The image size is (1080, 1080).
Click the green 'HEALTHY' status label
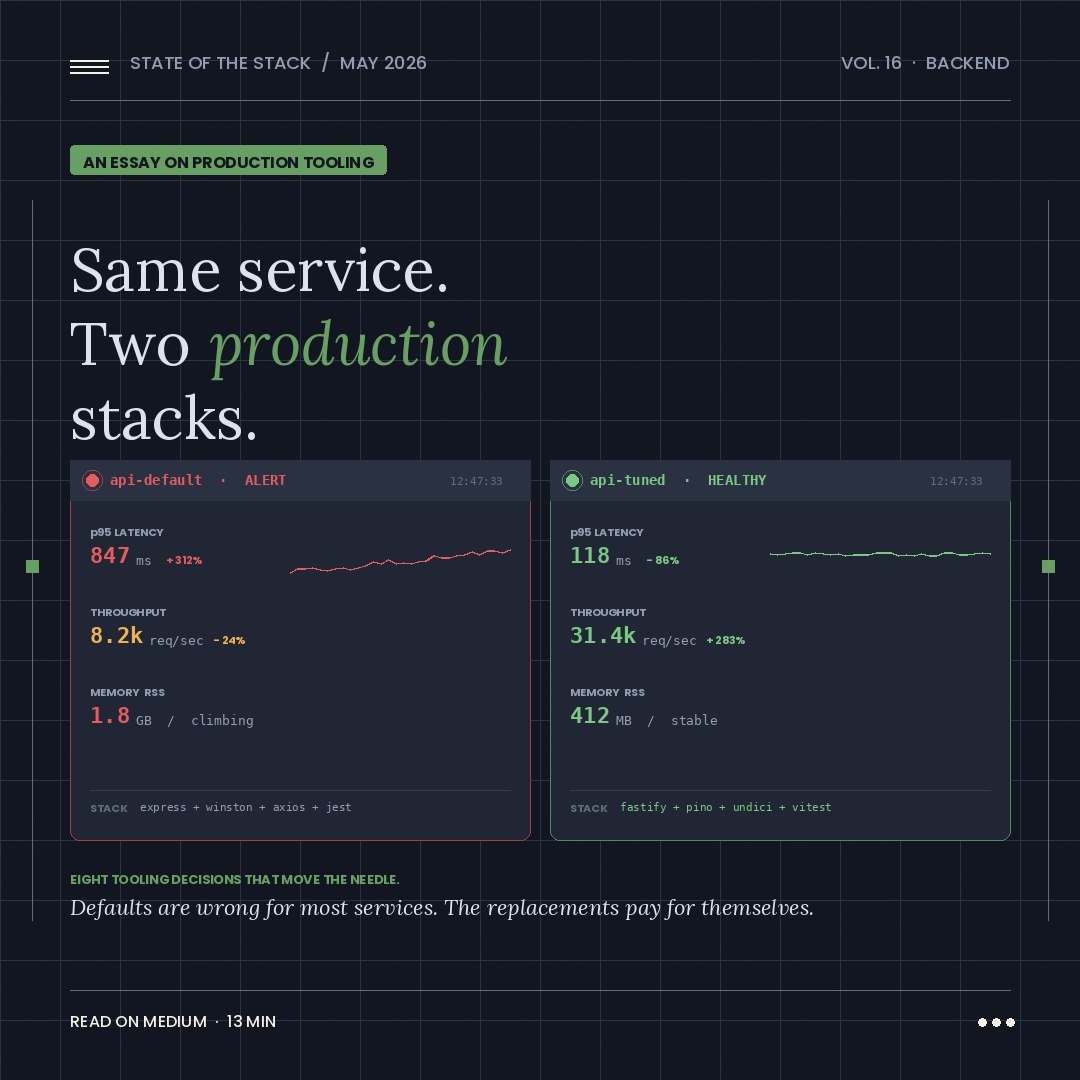click(737, 480)
